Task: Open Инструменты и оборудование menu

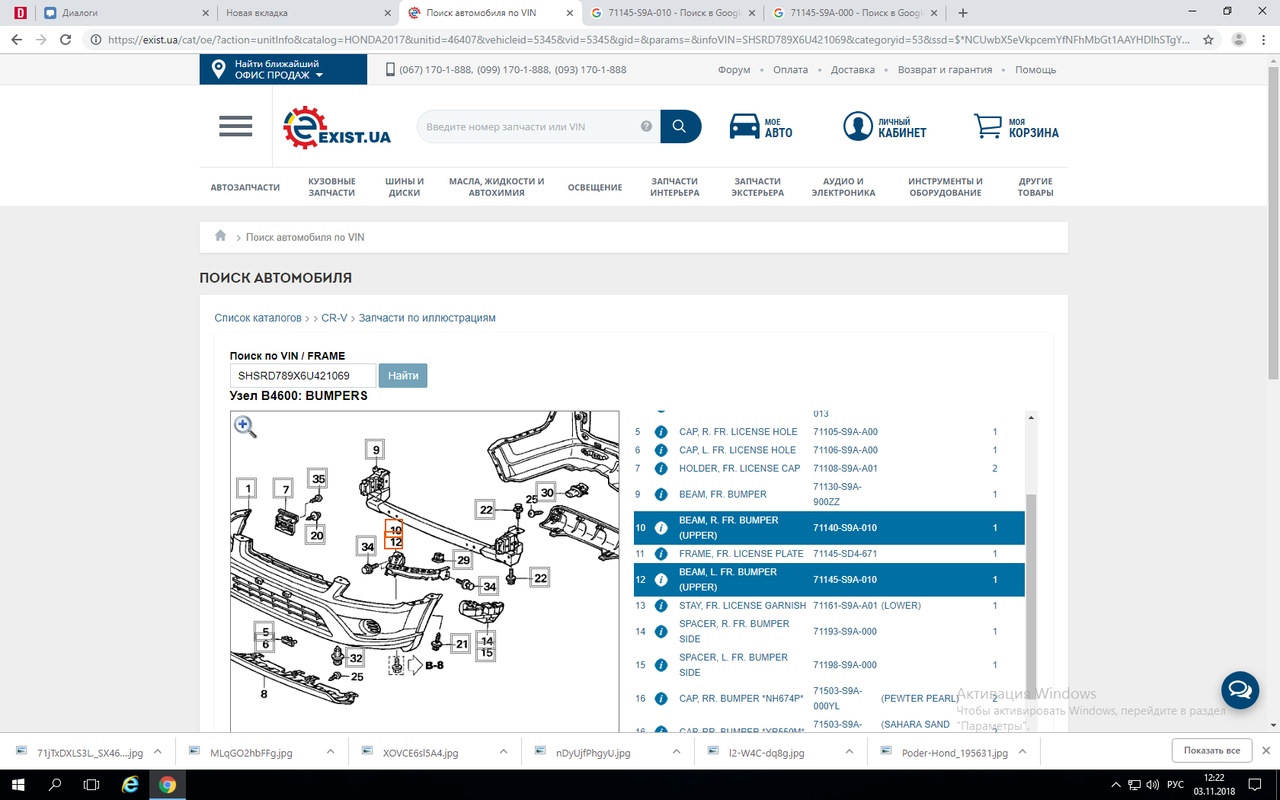Action: pos(945,187)
